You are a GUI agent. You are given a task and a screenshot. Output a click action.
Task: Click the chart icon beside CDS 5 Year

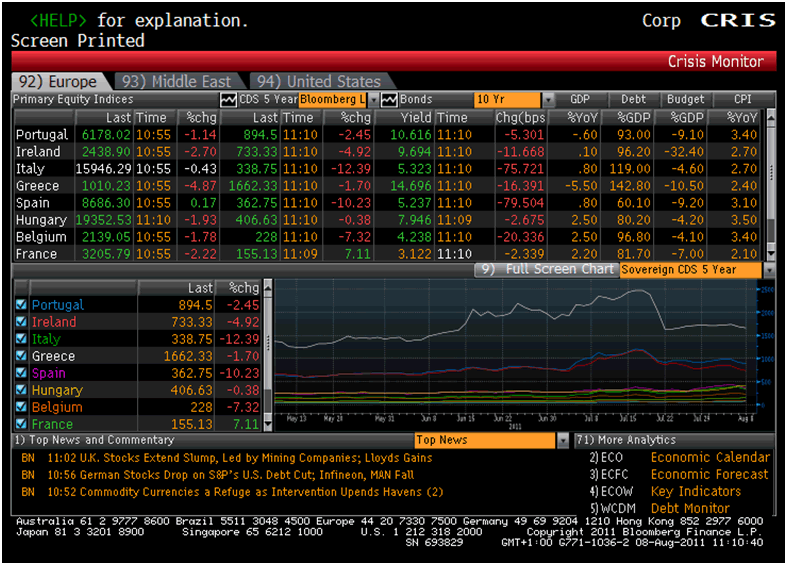[x=228, y=100]
